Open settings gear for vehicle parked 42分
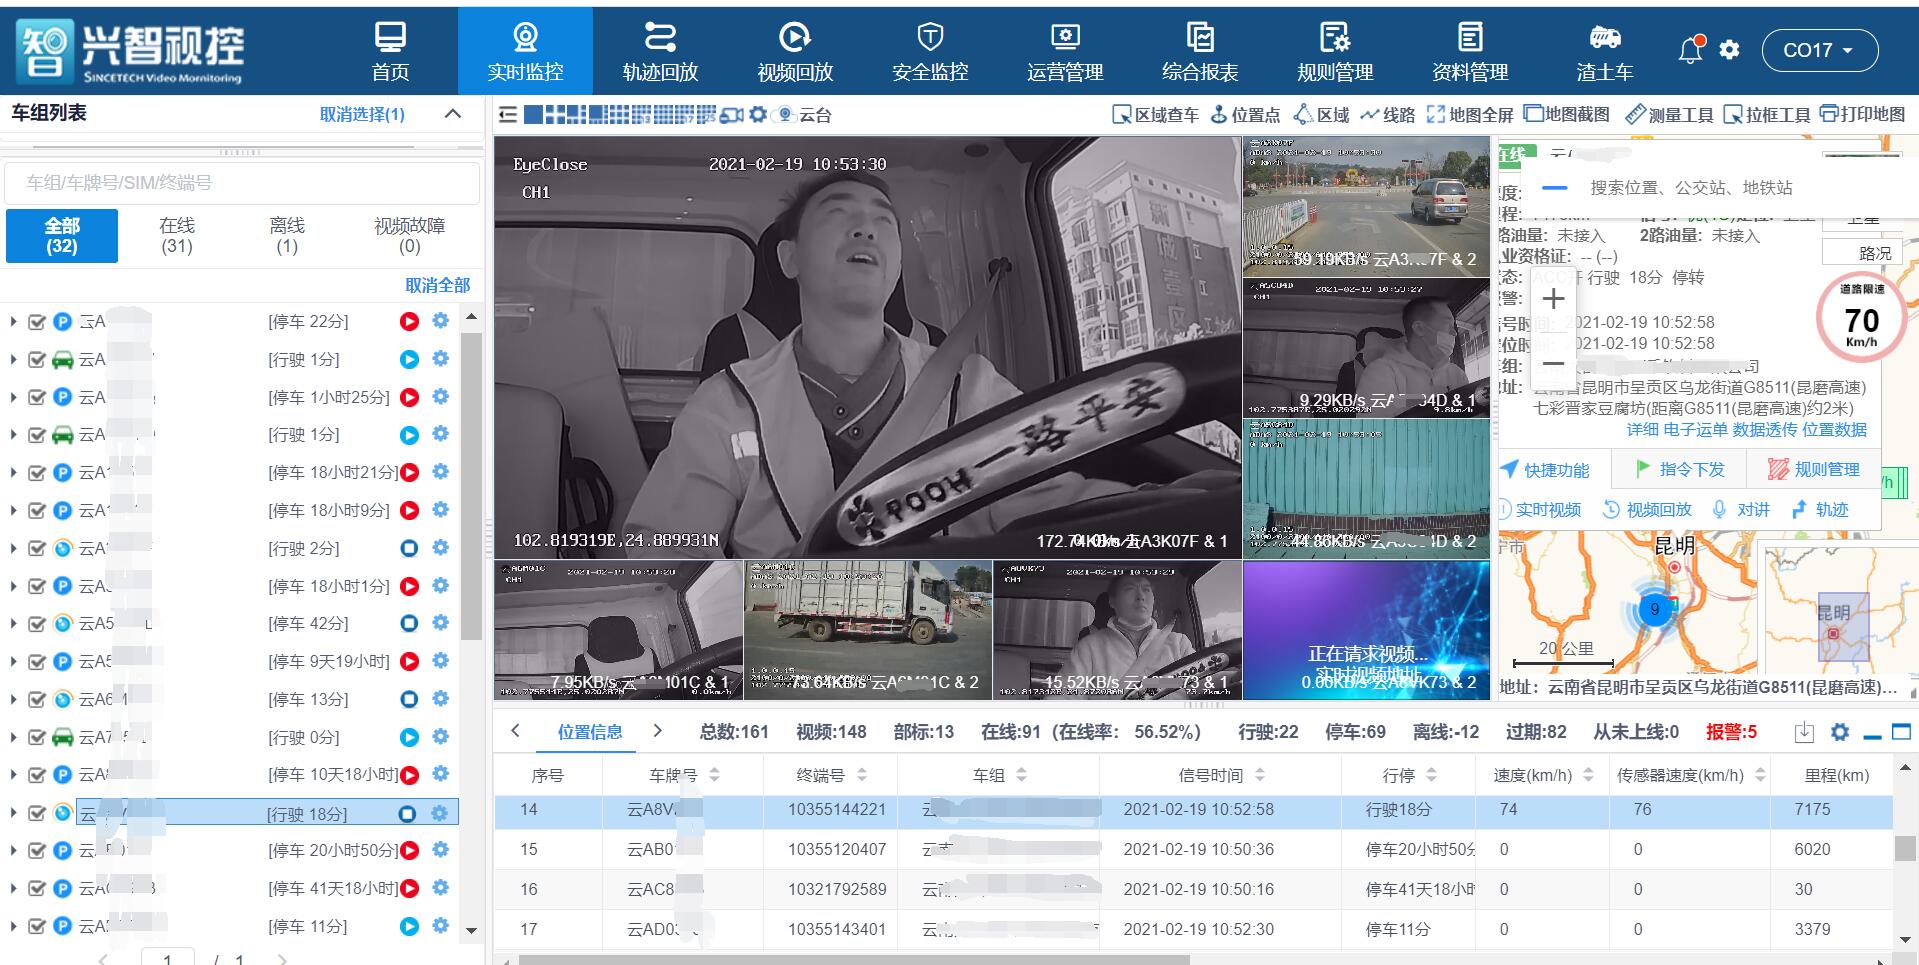 pos(440,623)
